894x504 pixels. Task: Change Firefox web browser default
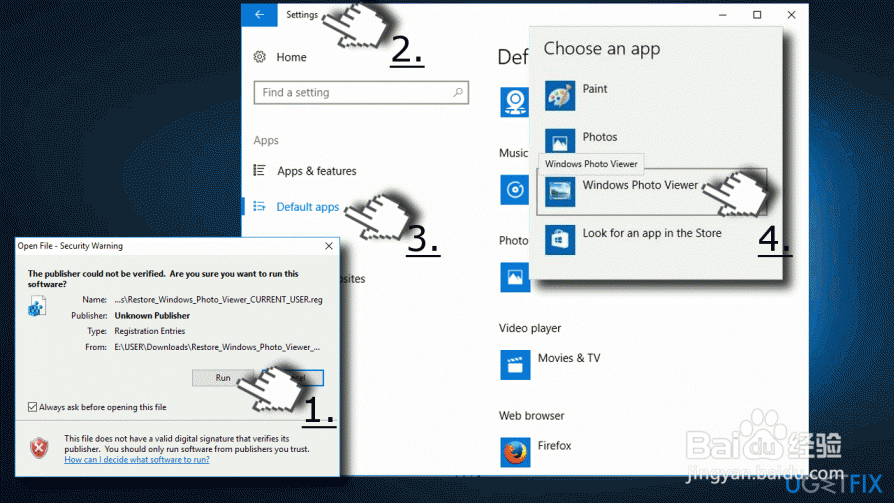click(x=554, y=445)
